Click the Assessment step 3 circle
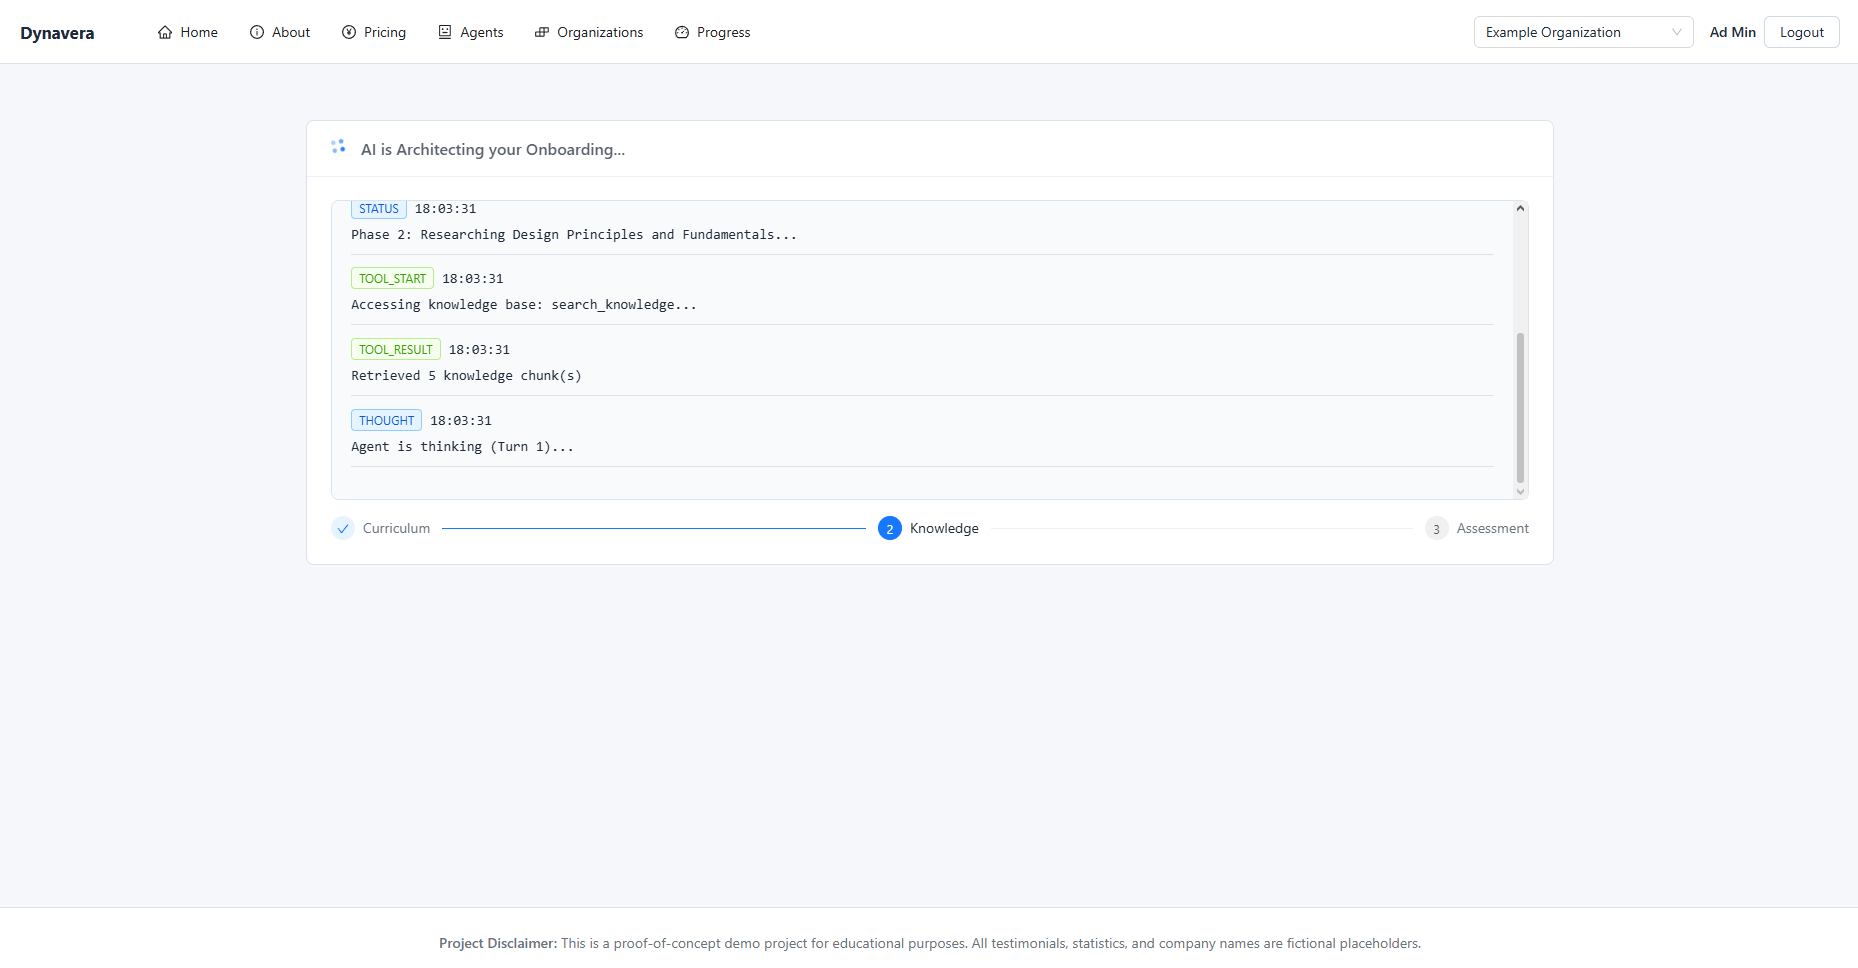 (x=1437, y=528)
